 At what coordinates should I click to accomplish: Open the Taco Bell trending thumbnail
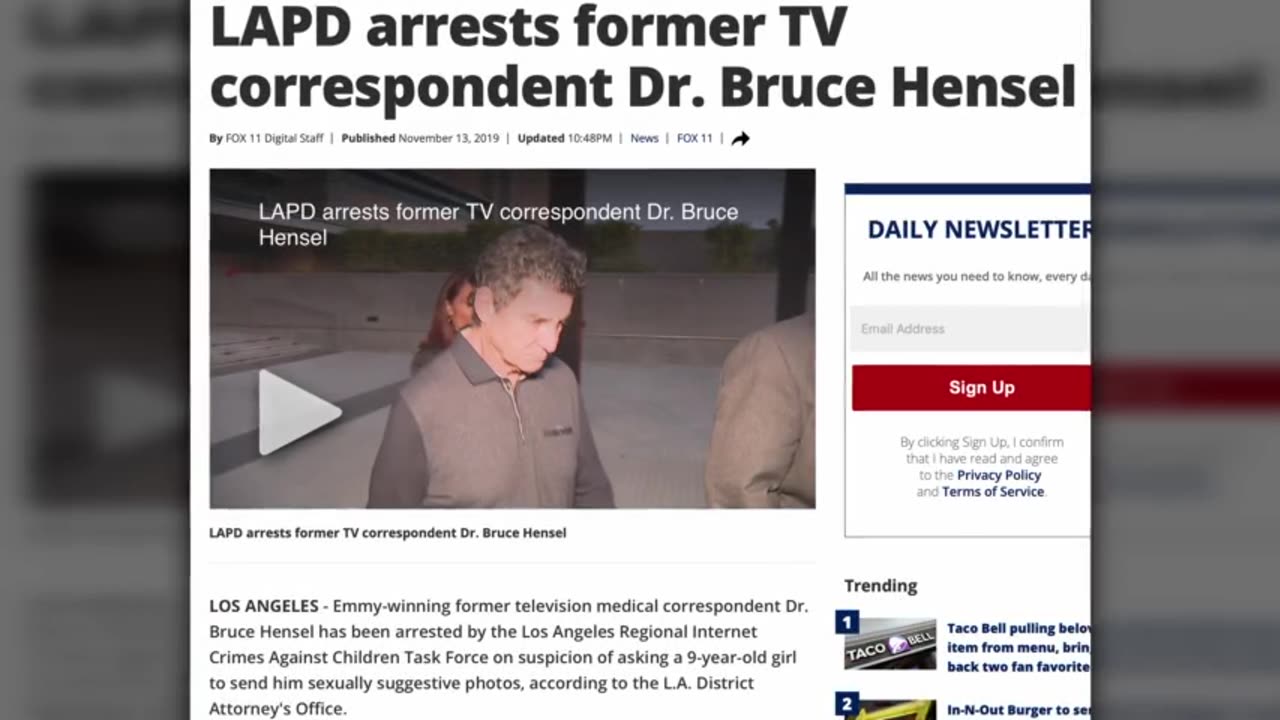tap(890, 645)
